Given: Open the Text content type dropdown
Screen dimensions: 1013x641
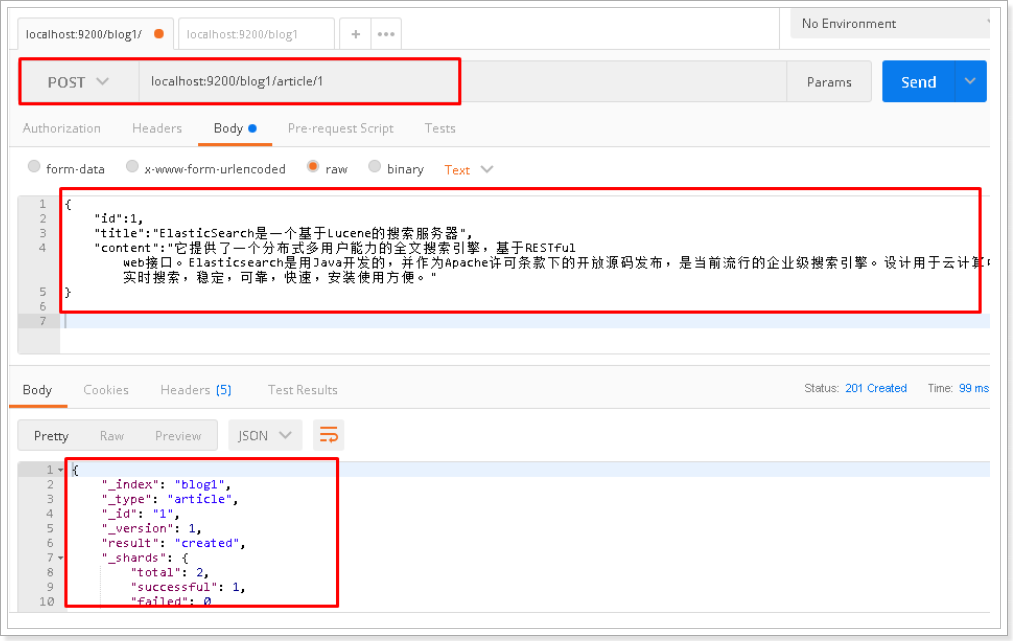Looking at the screenshot, I should tap(469, 169).
